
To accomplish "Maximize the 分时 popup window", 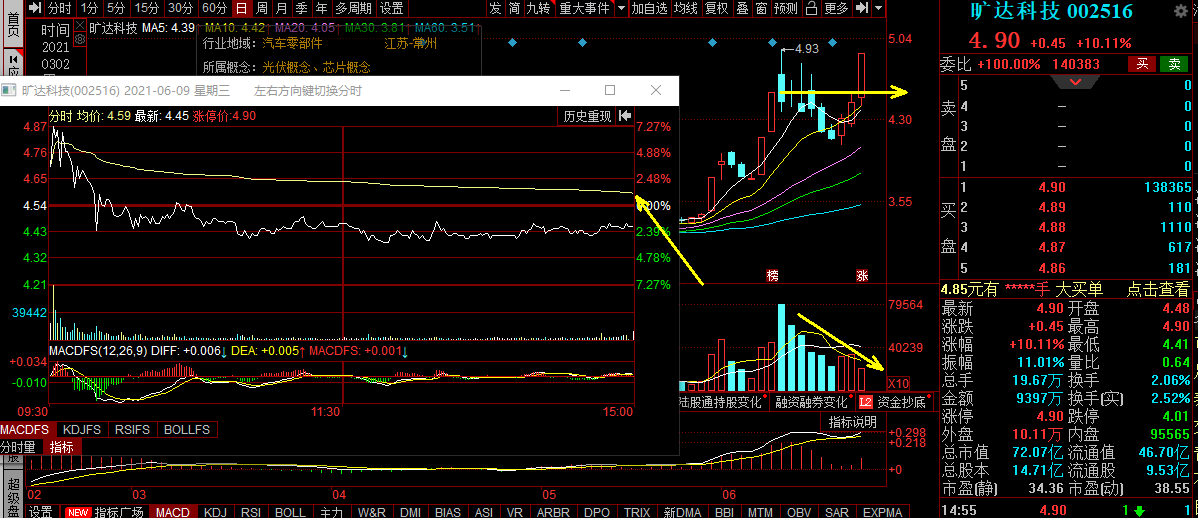I will (x=610, y=90).
